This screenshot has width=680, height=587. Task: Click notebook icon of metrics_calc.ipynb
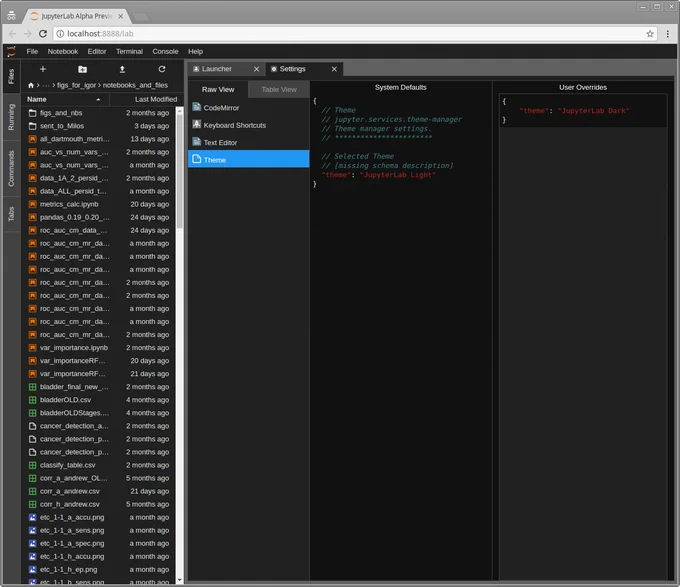coord(32,204)
